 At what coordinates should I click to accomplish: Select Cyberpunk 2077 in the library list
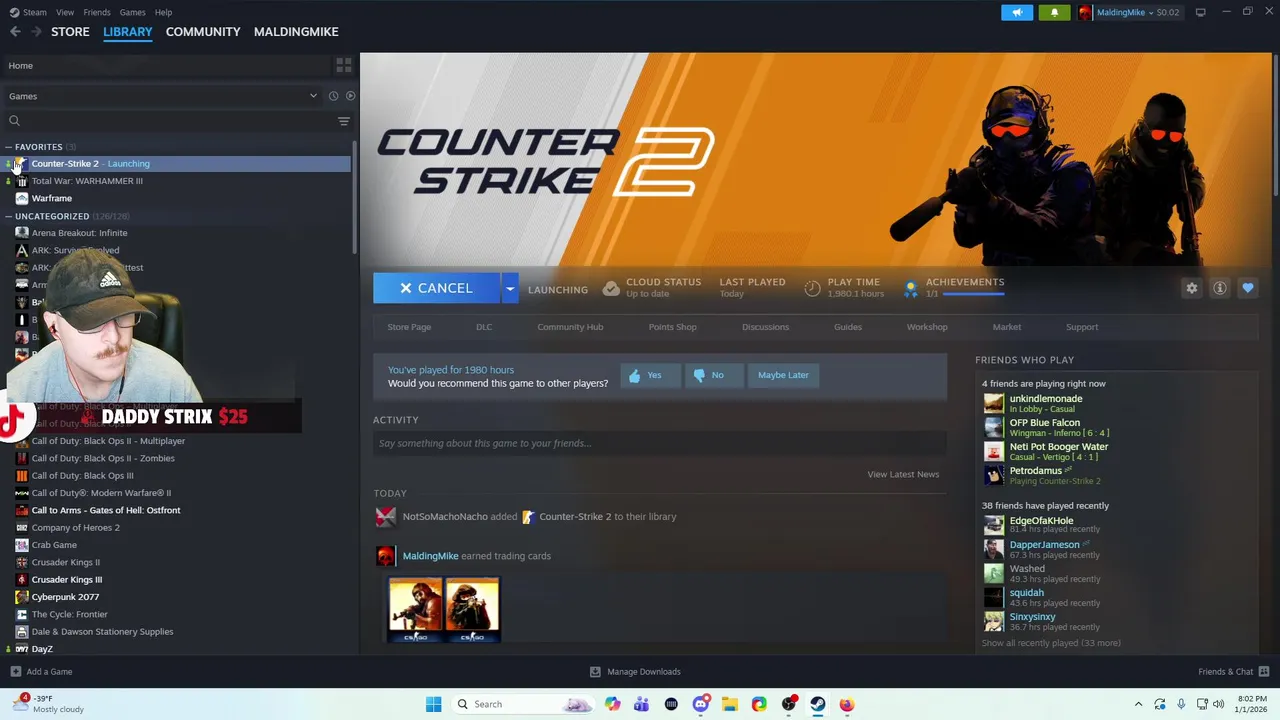65,597
